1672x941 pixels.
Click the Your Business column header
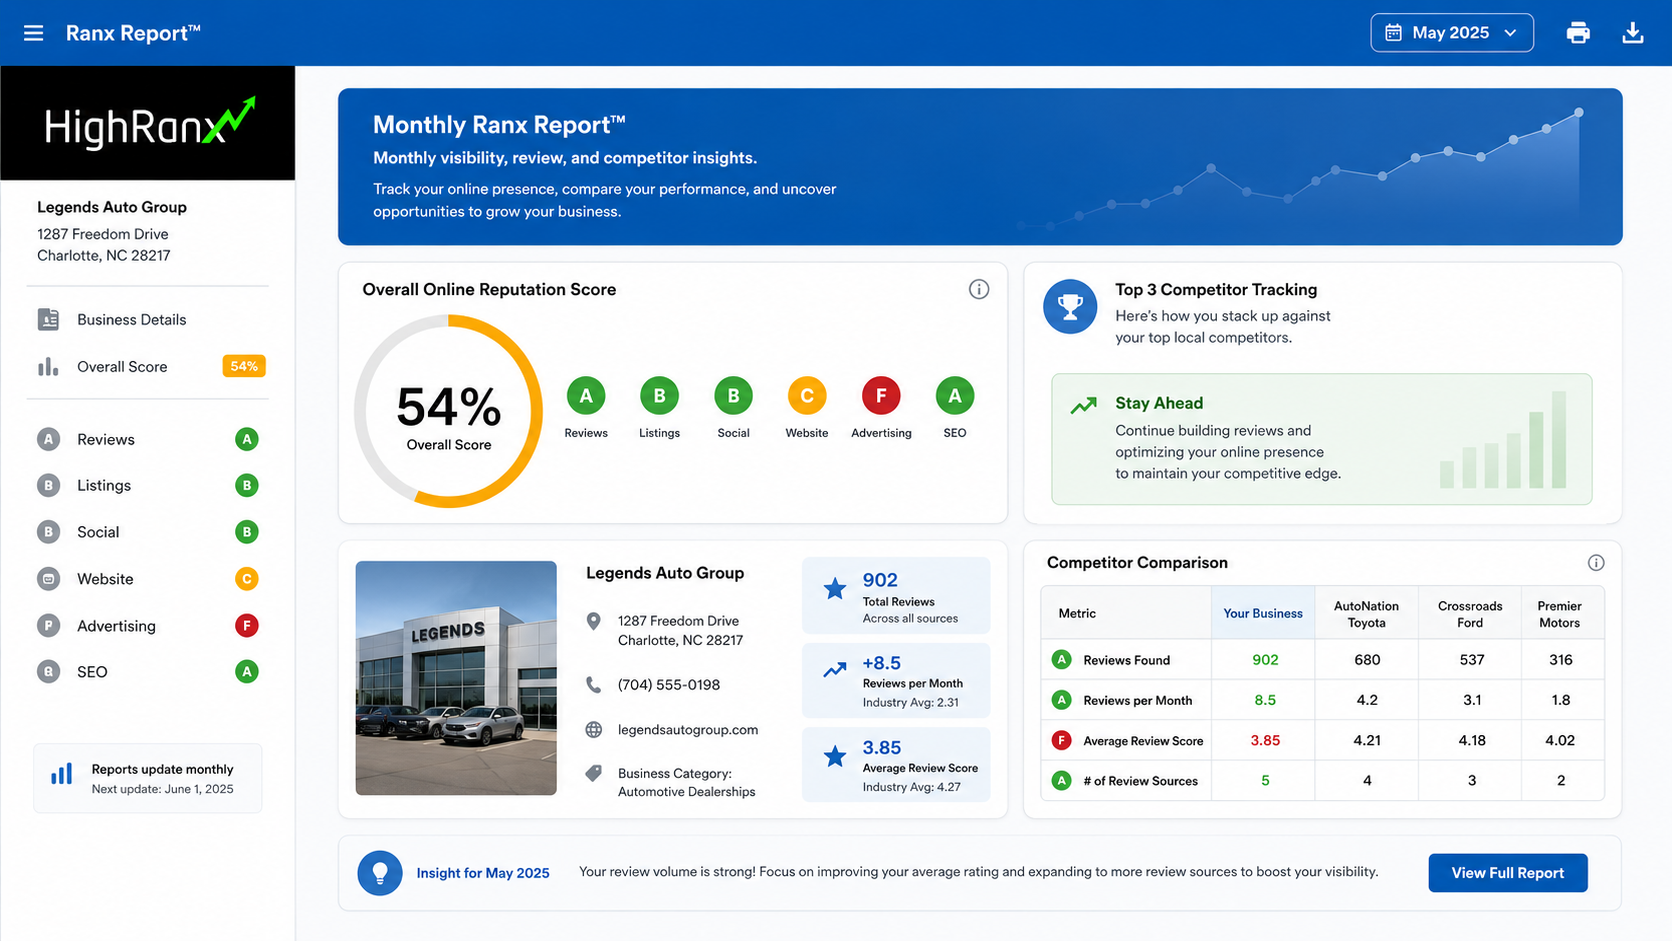click(1263, 613)
